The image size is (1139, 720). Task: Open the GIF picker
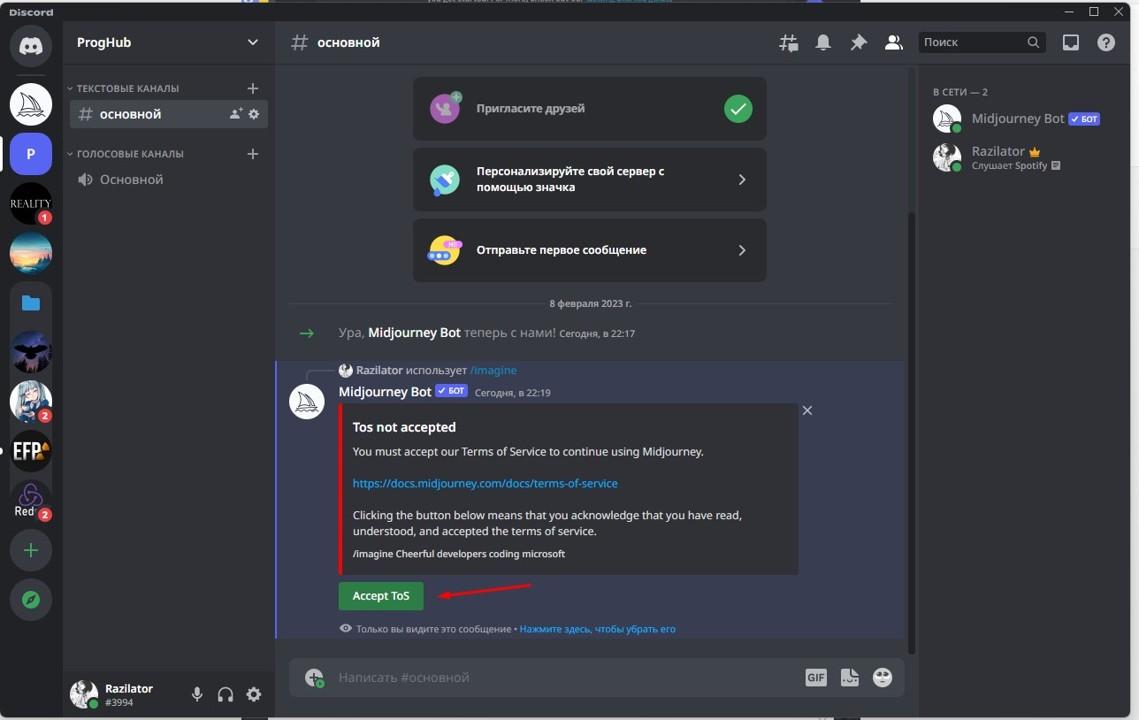tap(816, 678)
